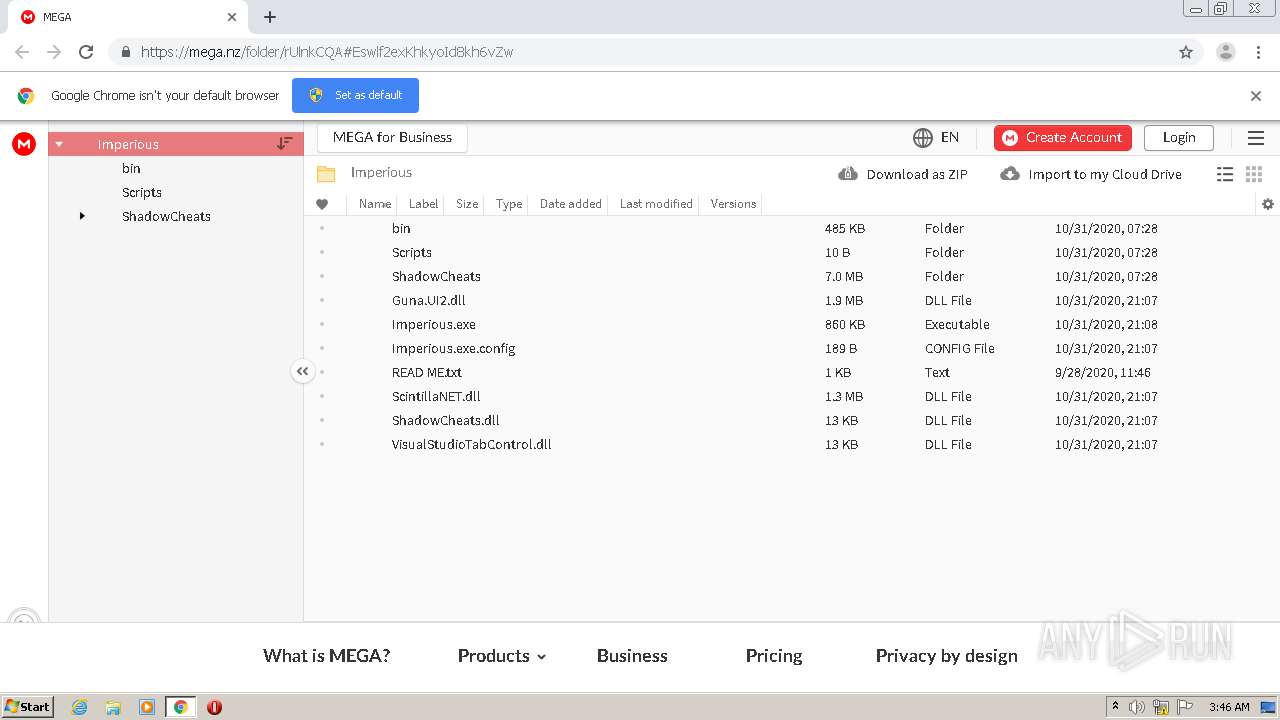This screenshot has width=1280, height=720.
Task: Click the Create Account button
Action: [1062, 138]
